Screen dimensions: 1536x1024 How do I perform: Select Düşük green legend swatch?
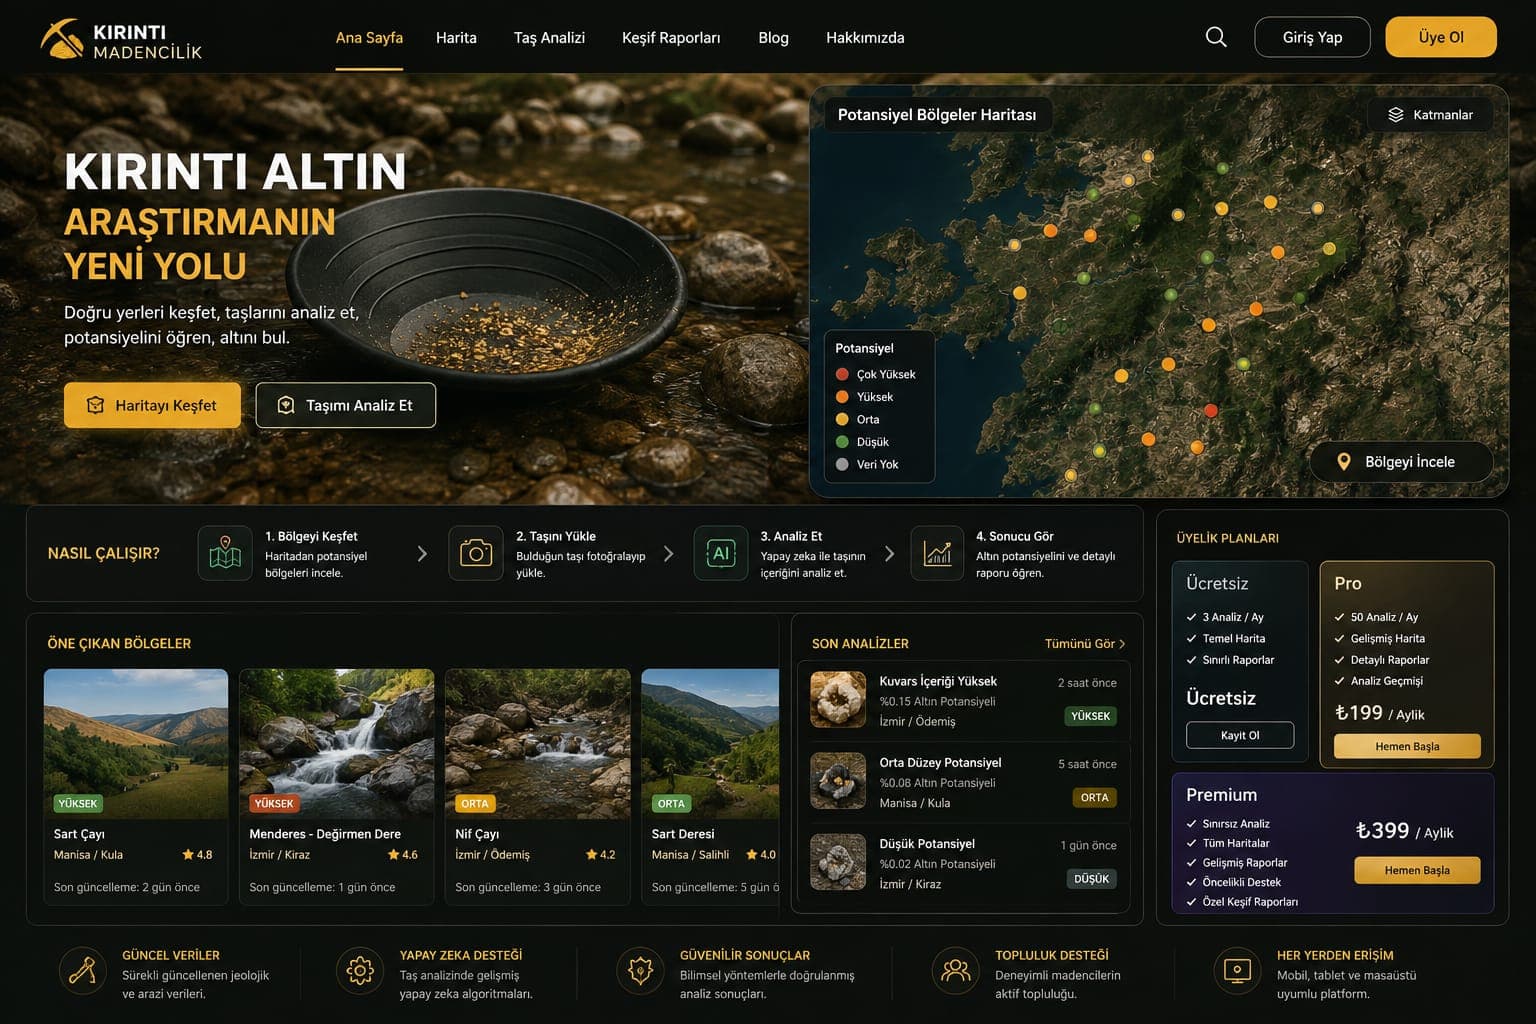coord(842,442)
